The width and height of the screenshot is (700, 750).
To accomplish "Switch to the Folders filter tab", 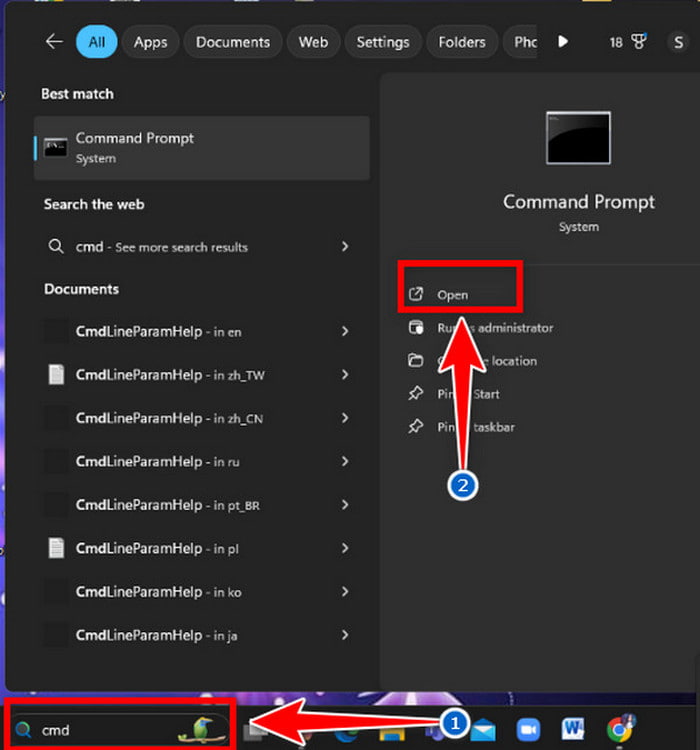I will coord(462,42).
